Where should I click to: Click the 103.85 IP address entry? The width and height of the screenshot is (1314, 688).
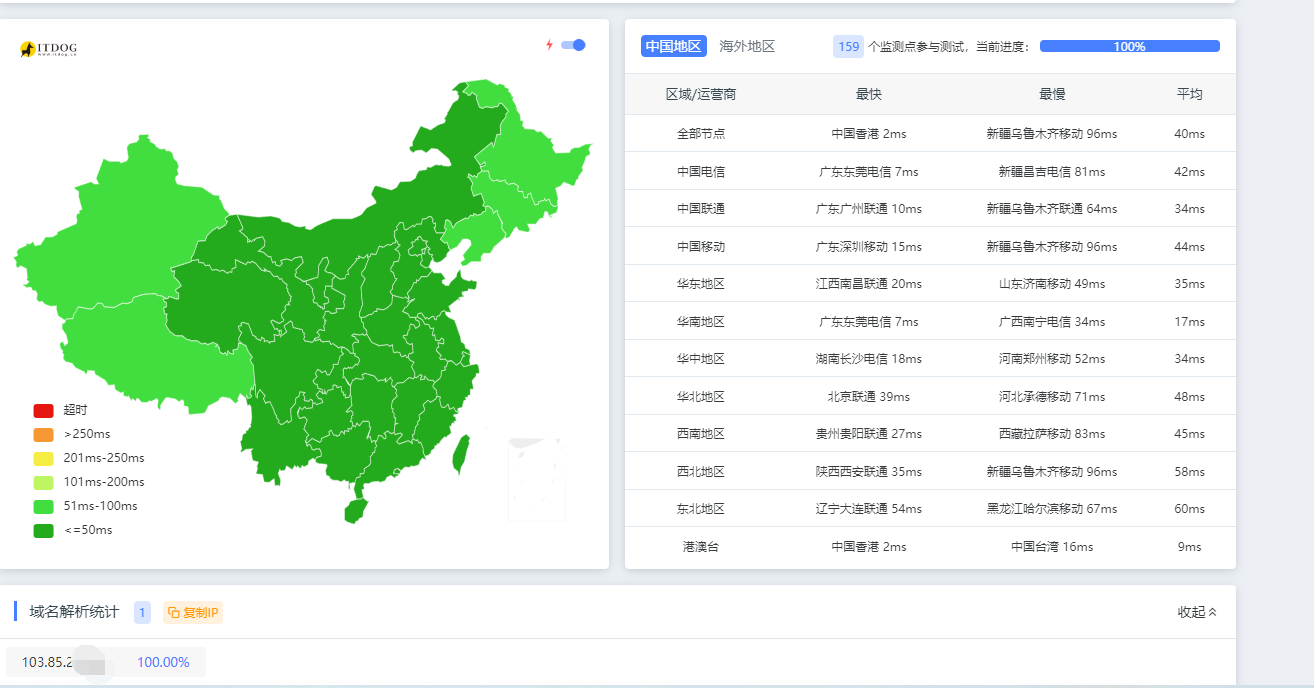tap(48, 662)
